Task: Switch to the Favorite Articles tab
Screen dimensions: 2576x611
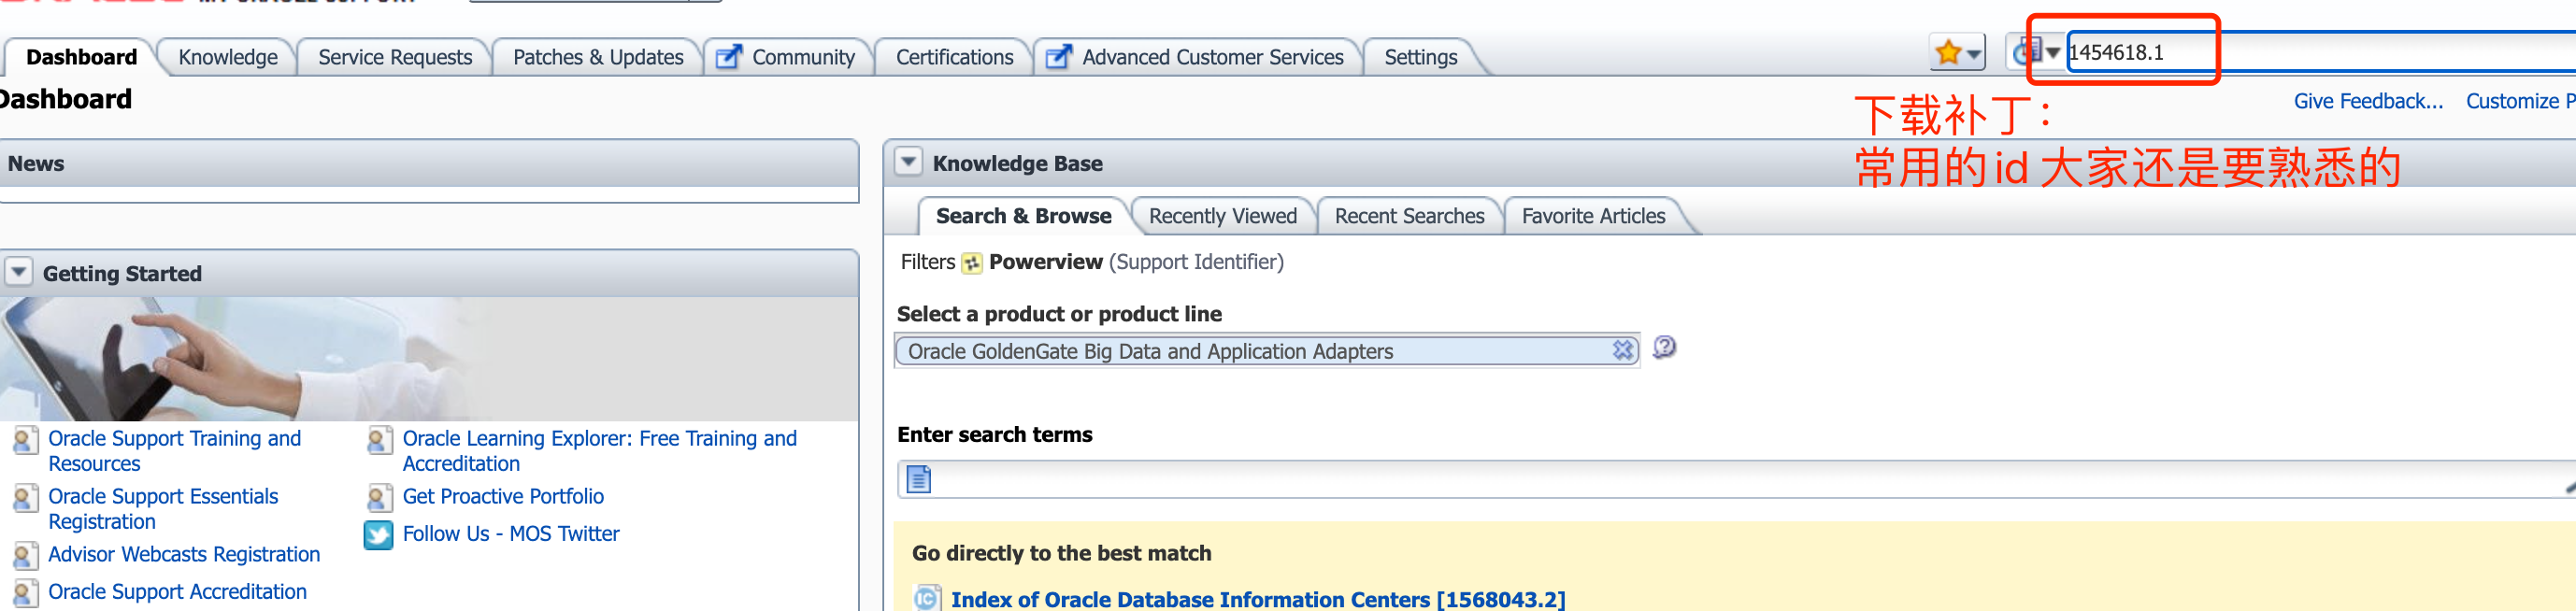Action: pos(1593,216)
